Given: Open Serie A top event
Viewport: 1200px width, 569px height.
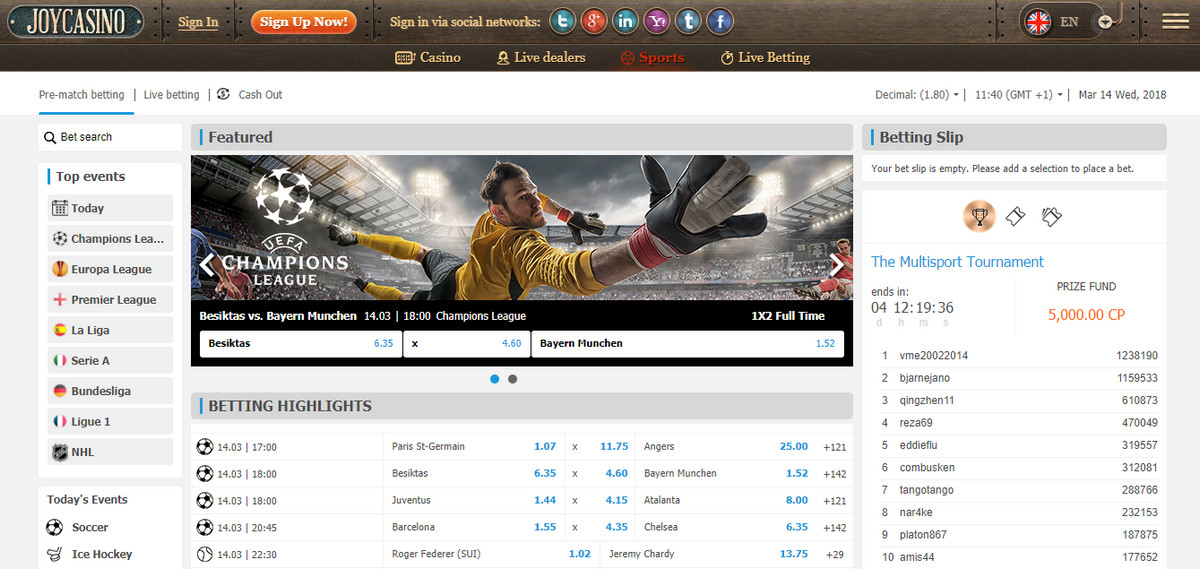Looking at the screenshot, I should [x=110, y=361].
